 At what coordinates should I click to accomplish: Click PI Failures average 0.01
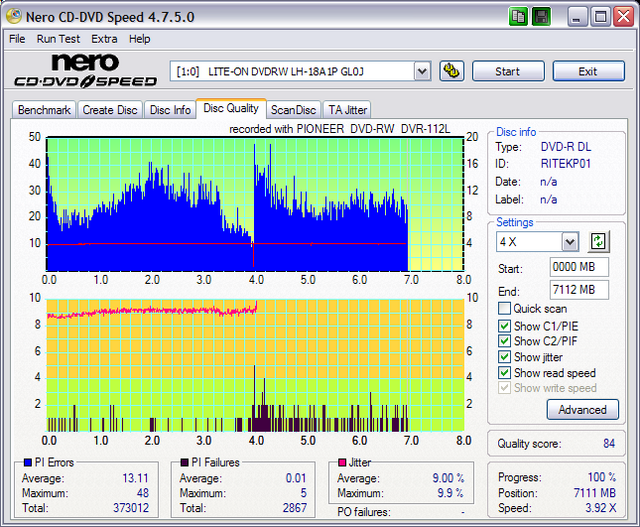click(x=296, y=478)
